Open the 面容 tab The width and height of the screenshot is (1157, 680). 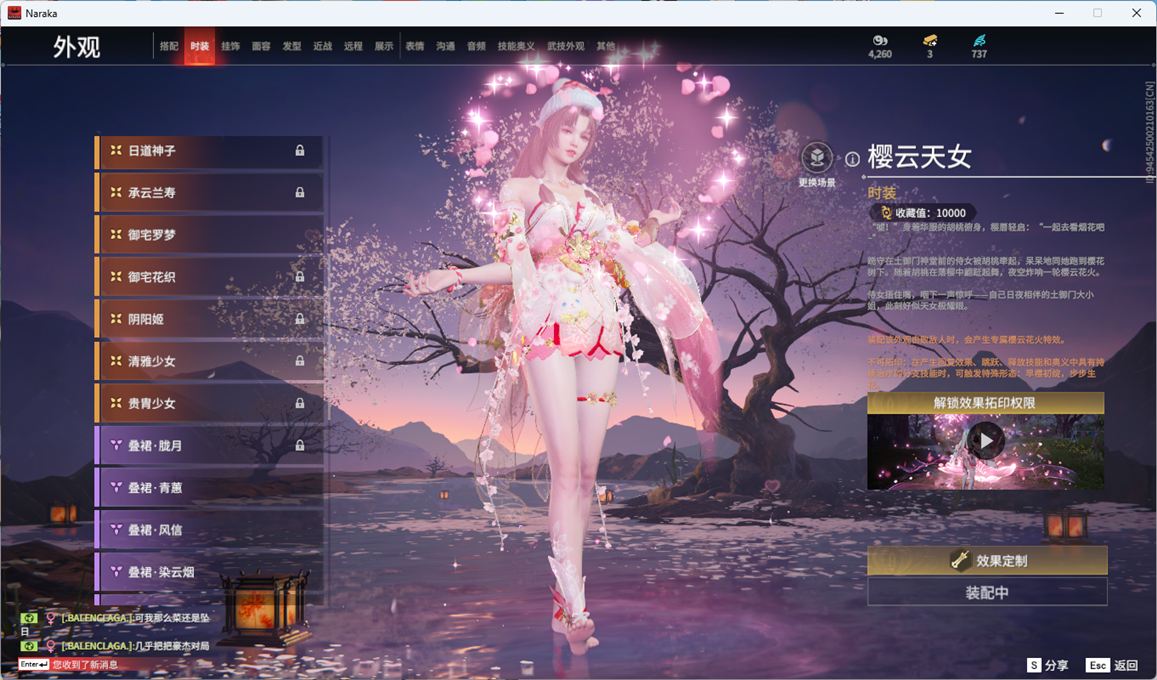coord(261,46)
